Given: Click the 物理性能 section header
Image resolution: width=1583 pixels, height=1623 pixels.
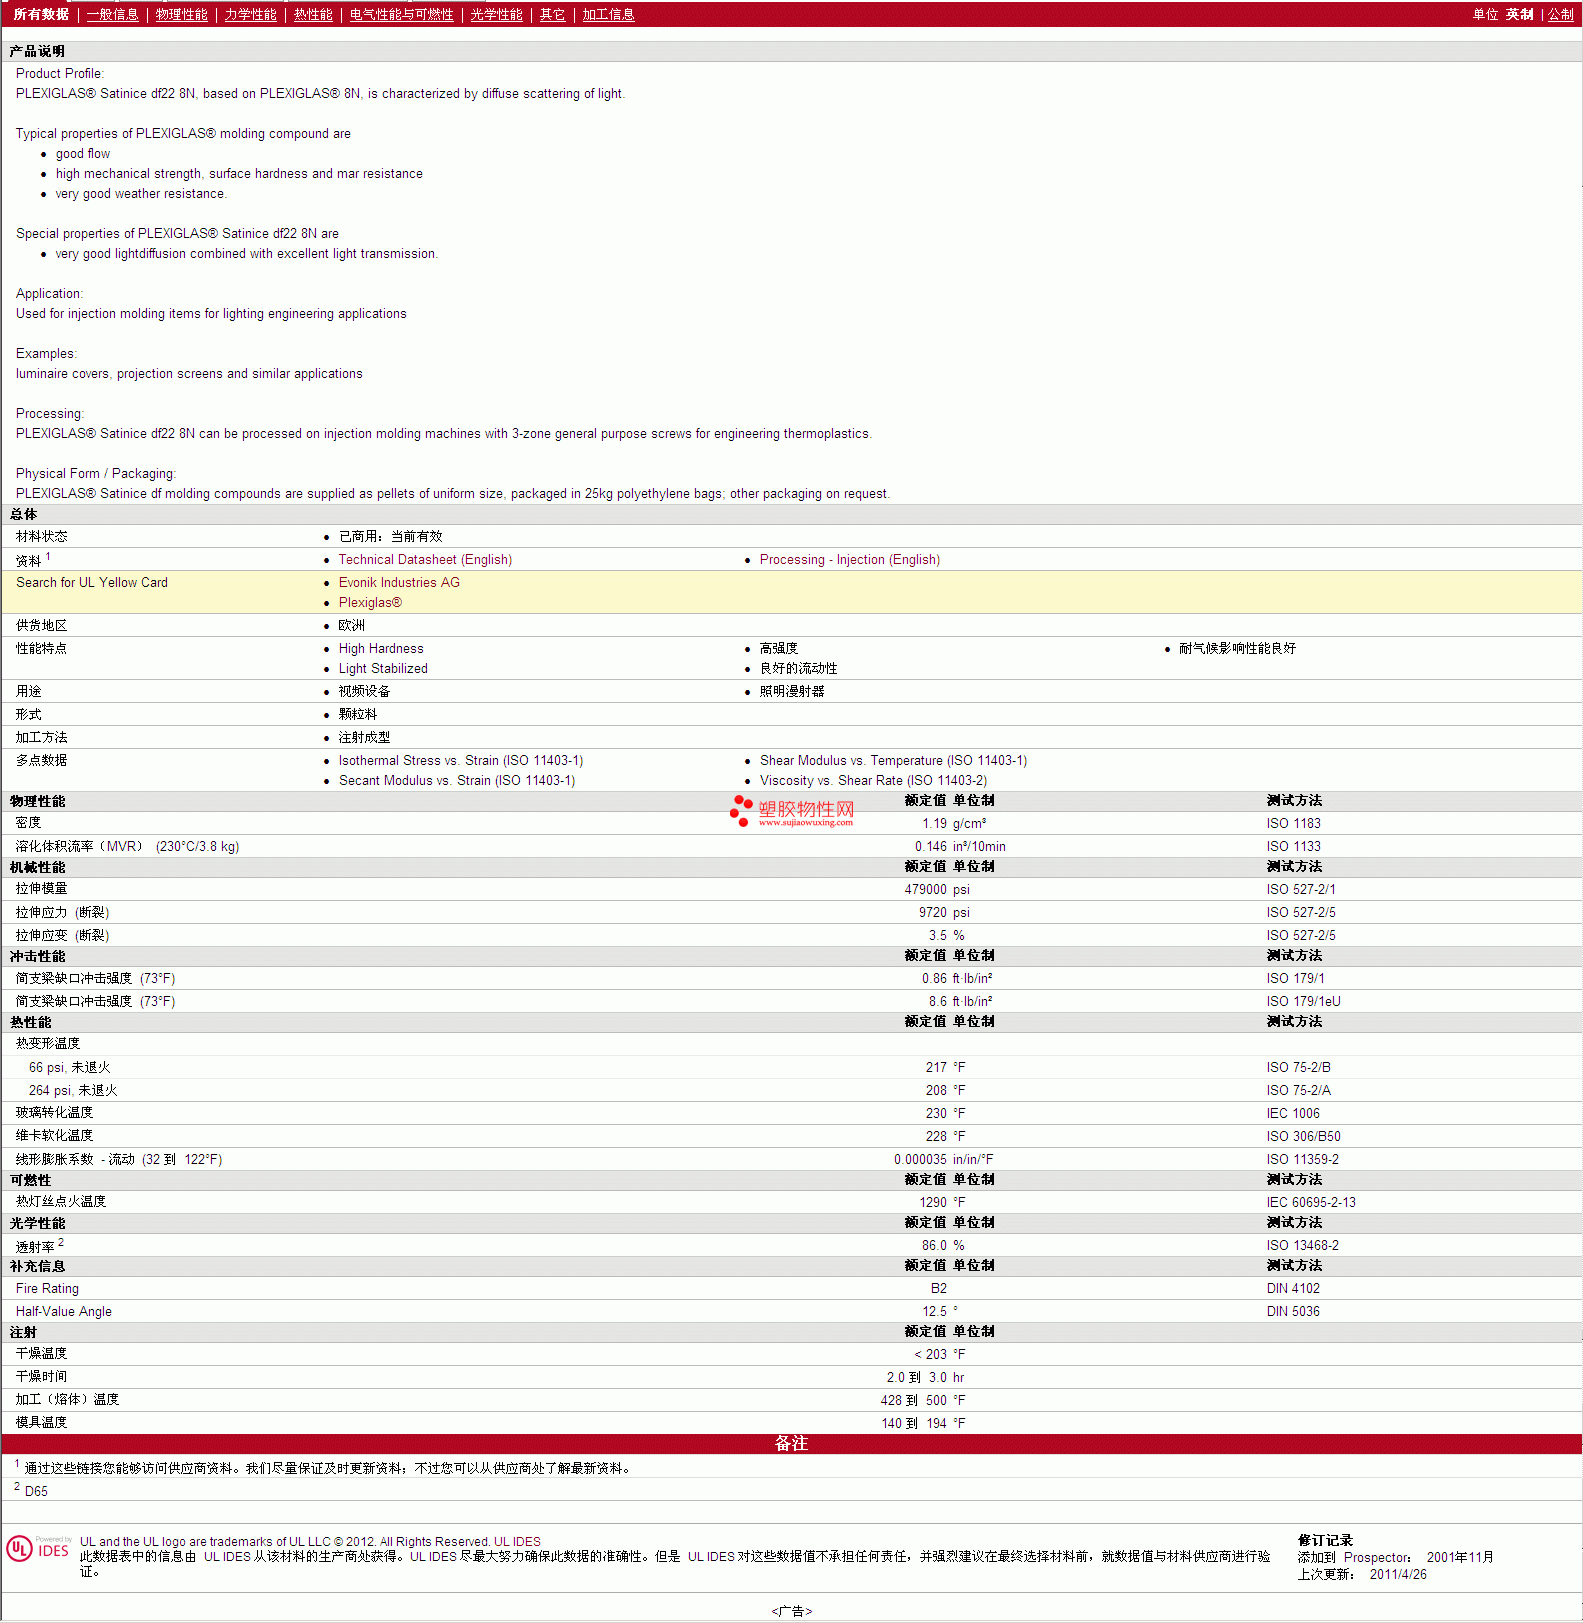Looking at the screenshot, I should (37, 801).
